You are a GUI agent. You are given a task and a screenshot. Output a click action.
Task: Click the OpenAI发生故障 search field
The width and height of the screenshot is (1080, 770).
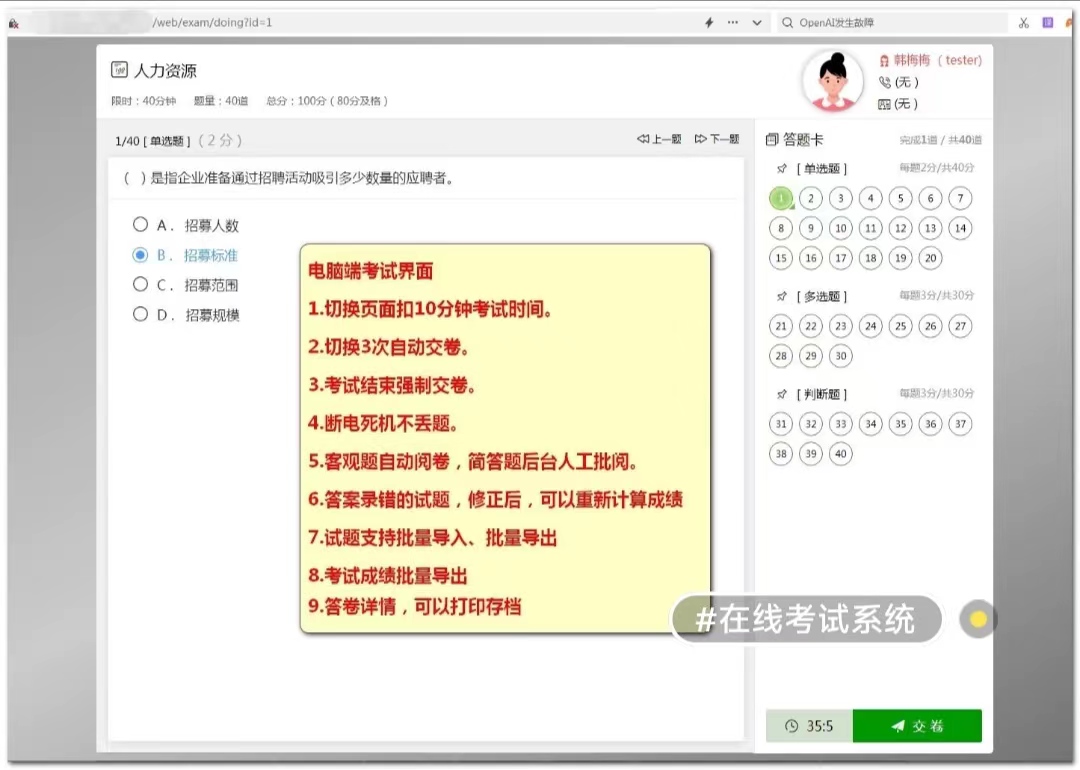[x=892, y=23]
